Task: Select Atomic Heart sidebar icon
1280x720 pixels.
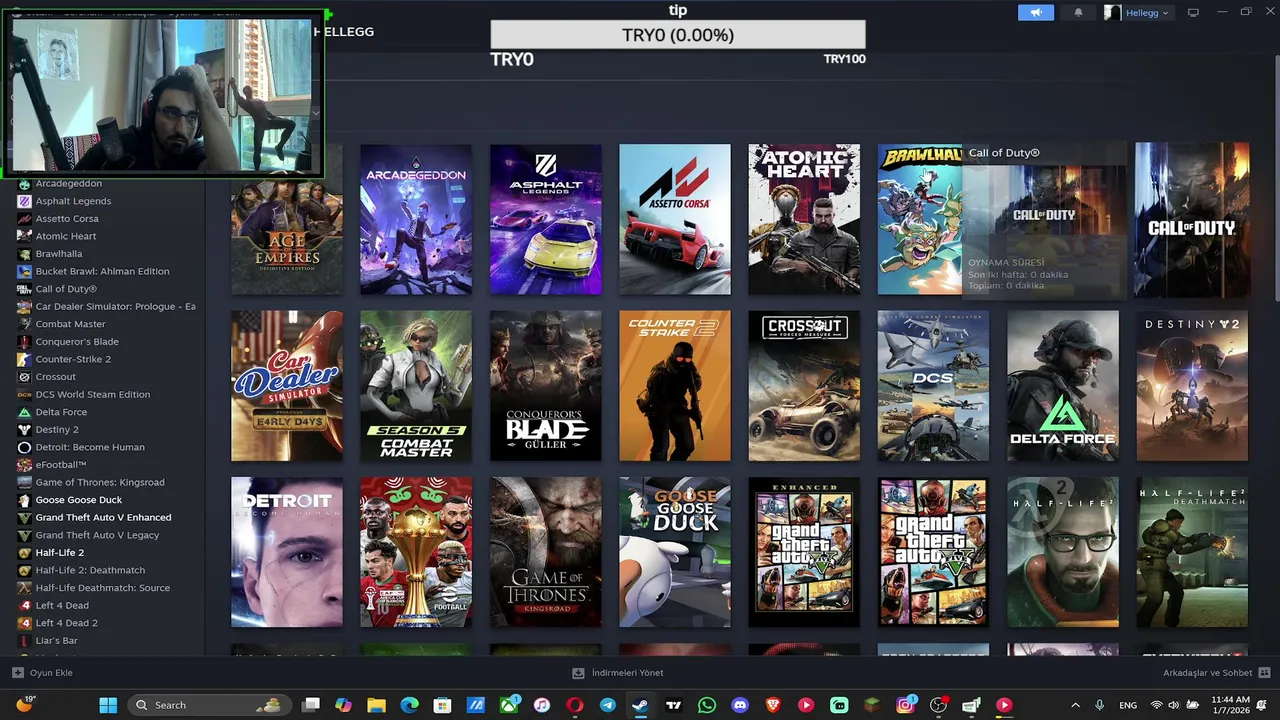Action: 24,236
